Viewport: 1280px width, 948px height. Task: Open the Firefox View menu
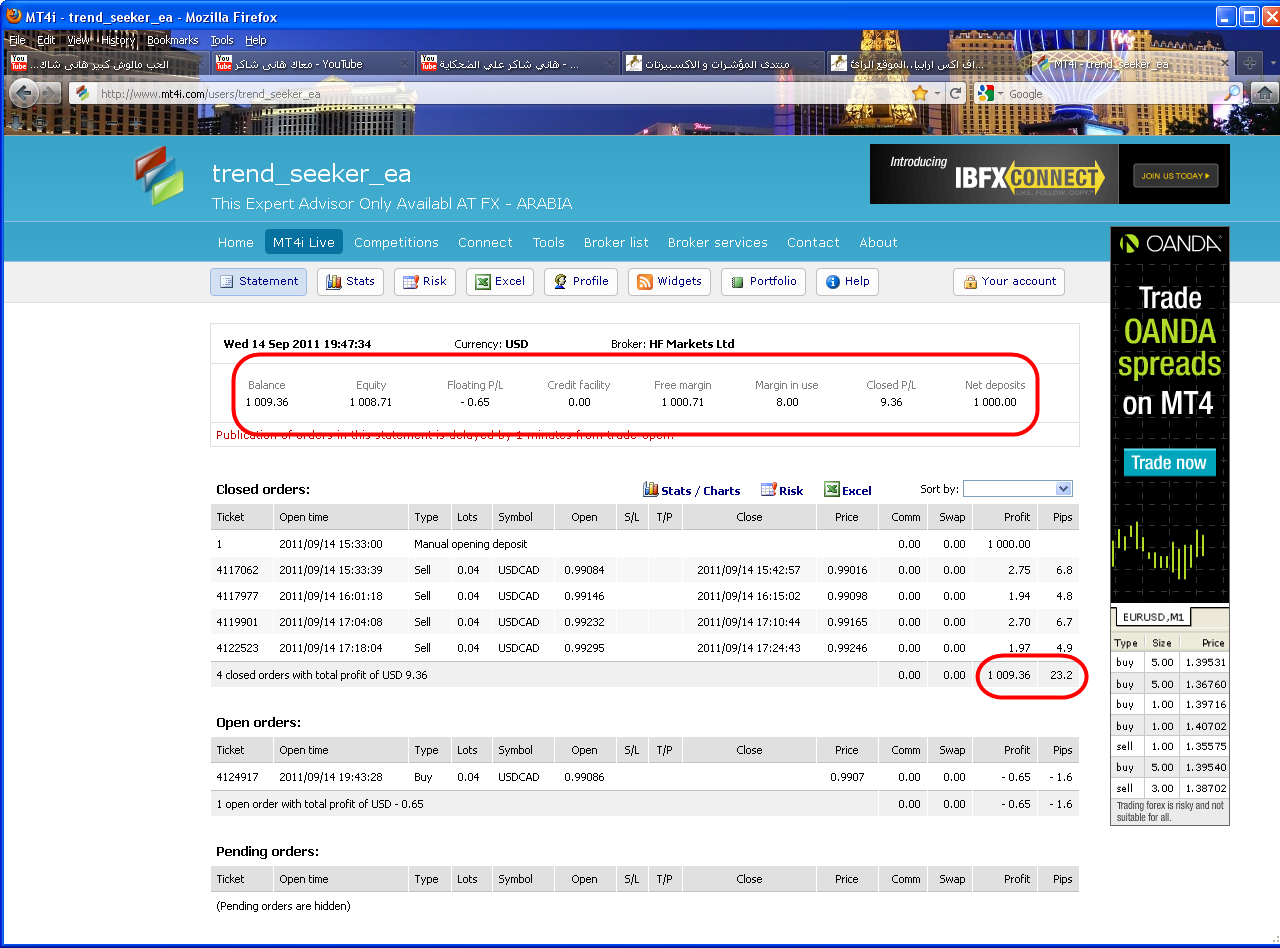77,40
